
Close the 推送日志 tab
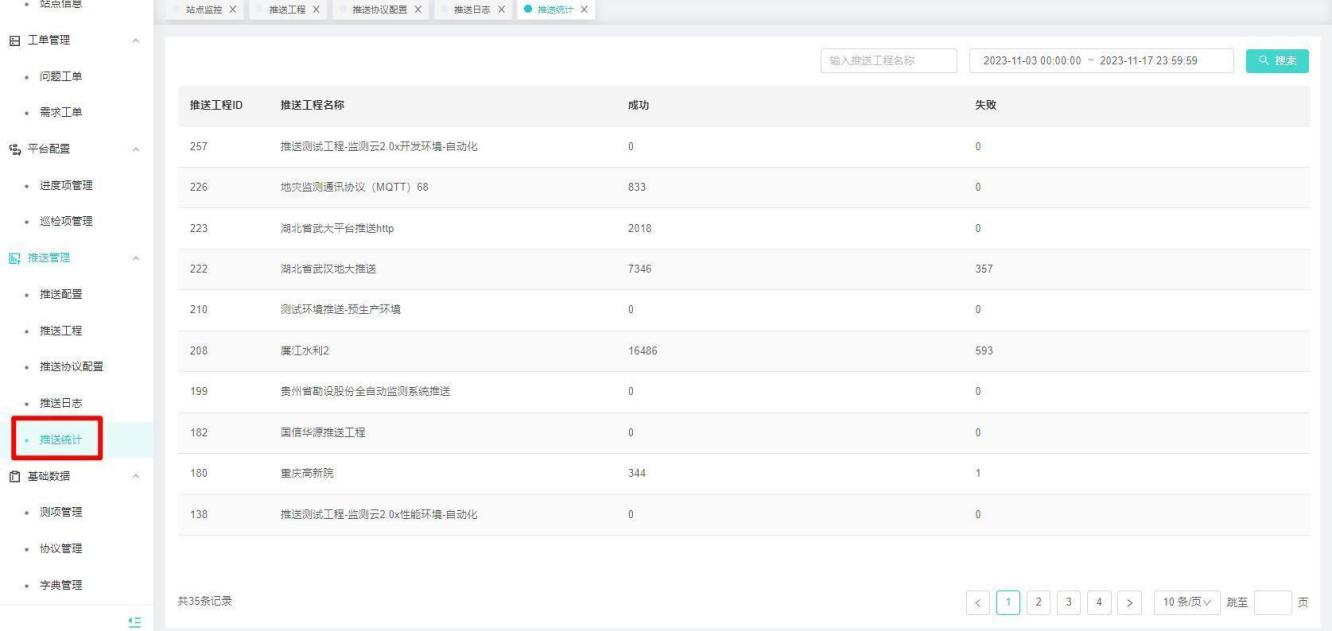(500, 9)
